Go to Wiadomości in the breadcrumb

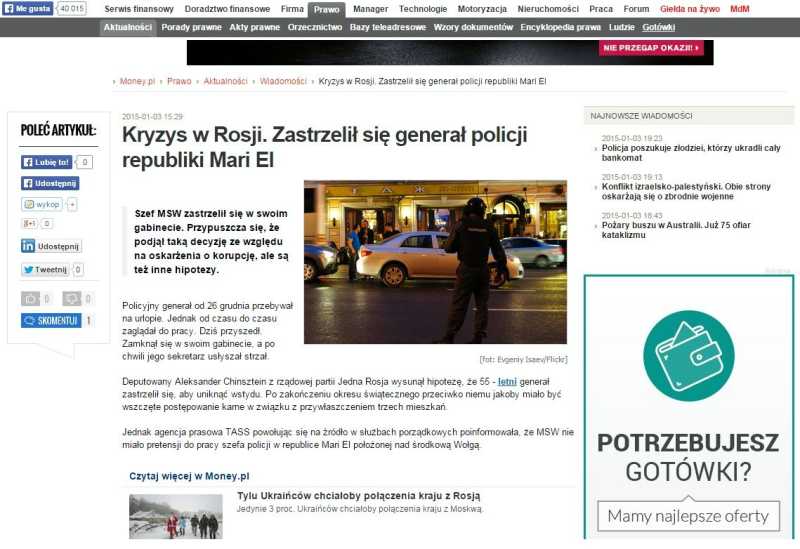(283, 81)
